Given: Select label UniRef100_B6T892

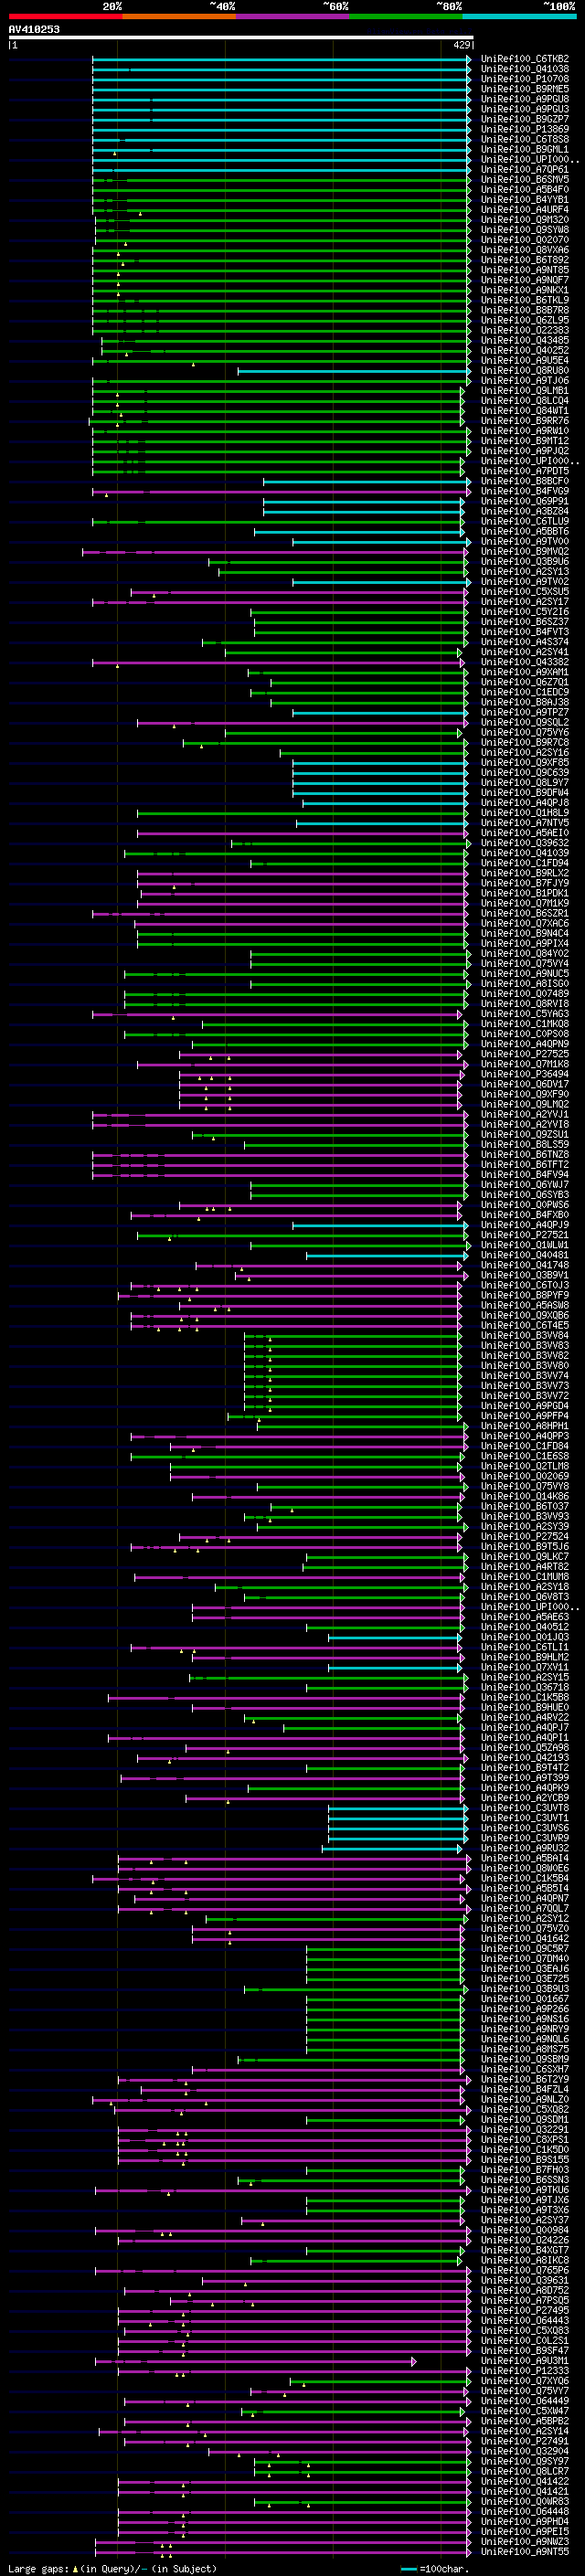Looking at the screenshot, I should coord(525,260).
